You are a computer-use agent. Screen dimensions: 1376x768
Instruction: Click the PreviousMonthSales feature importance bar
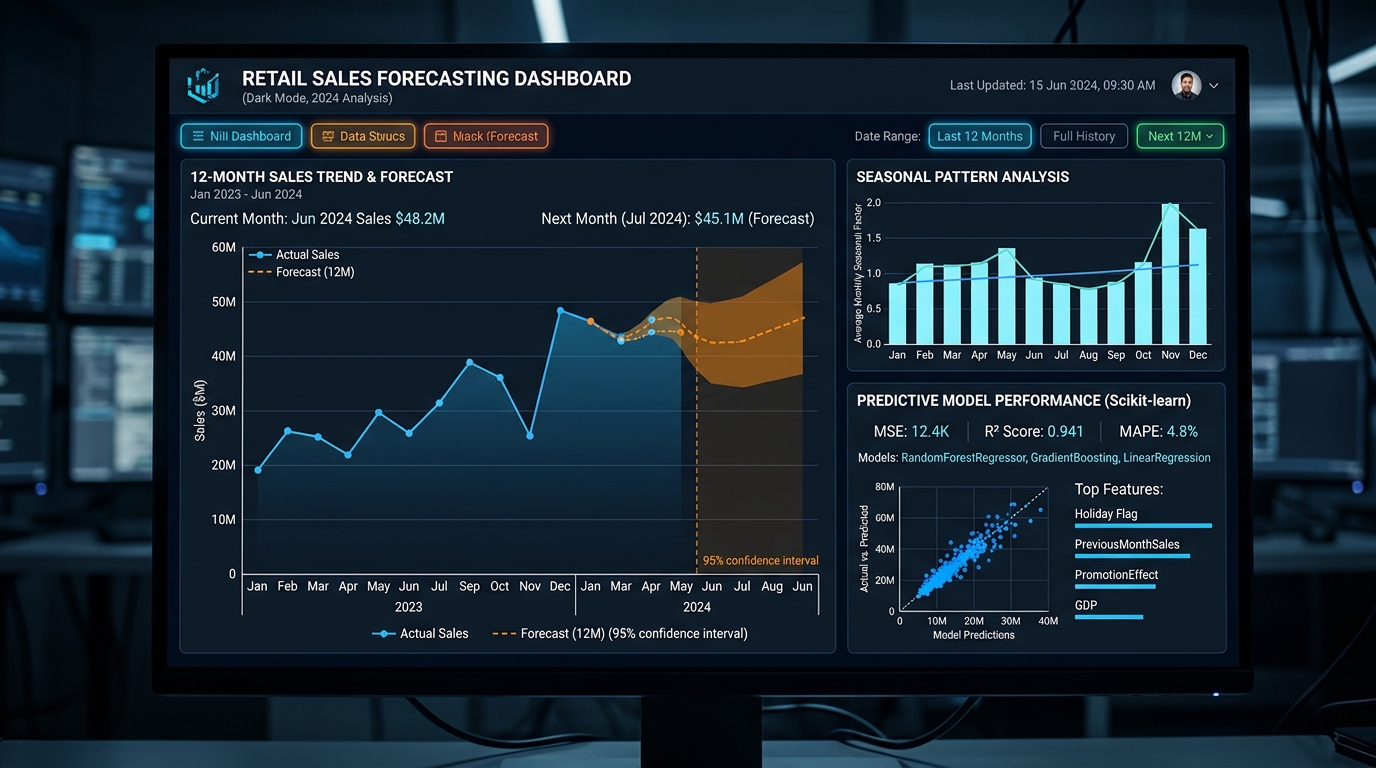(x=1132, y=556)
